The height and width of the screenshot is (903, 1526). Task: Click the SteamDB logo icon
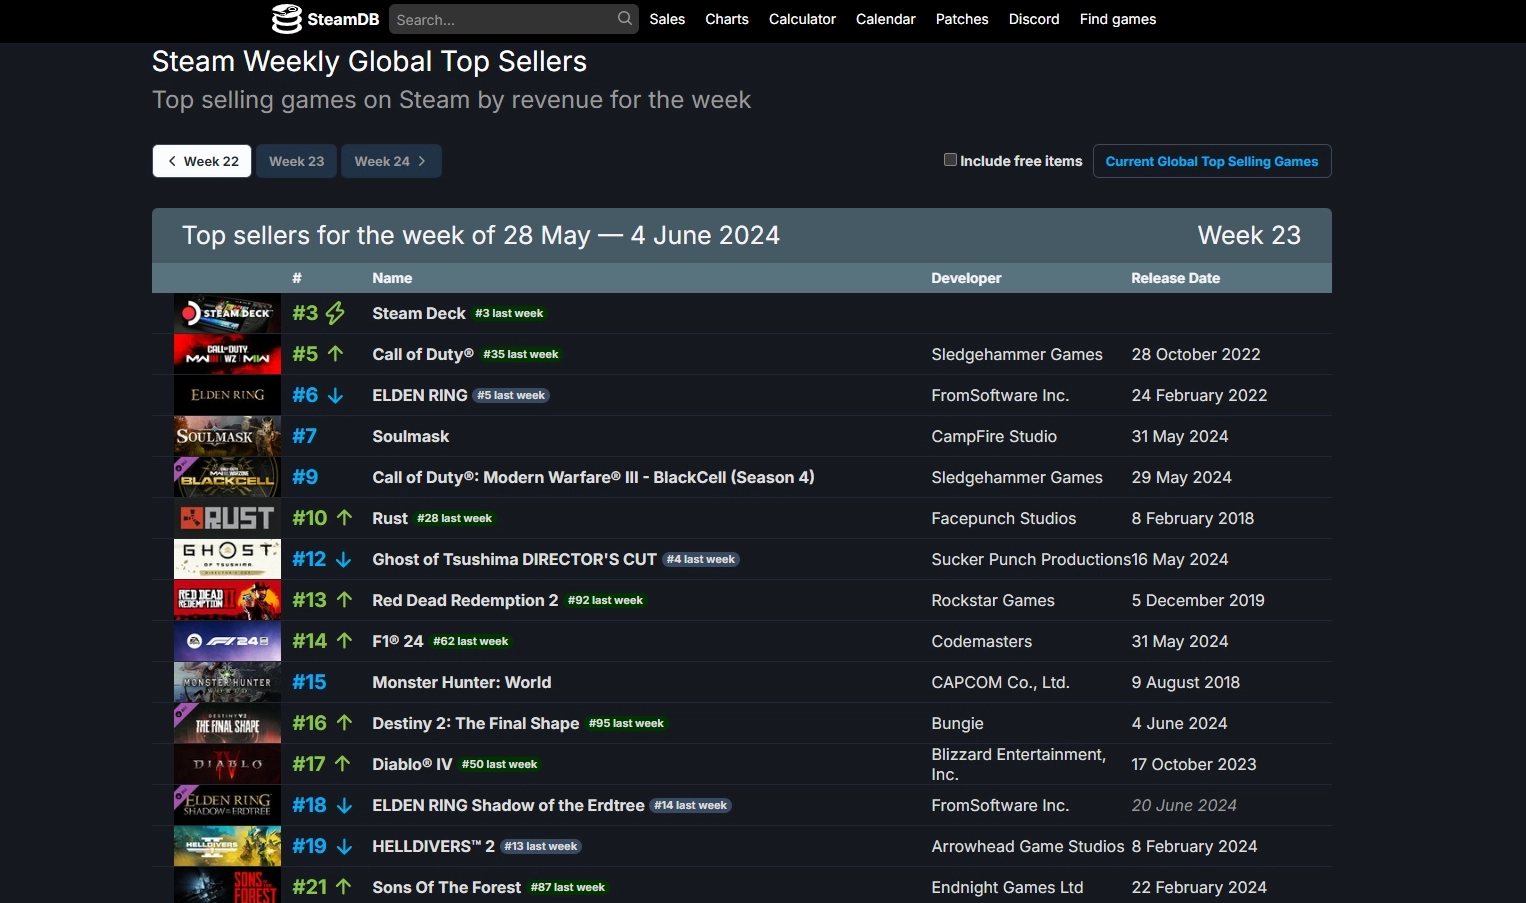tap(287, 19)
